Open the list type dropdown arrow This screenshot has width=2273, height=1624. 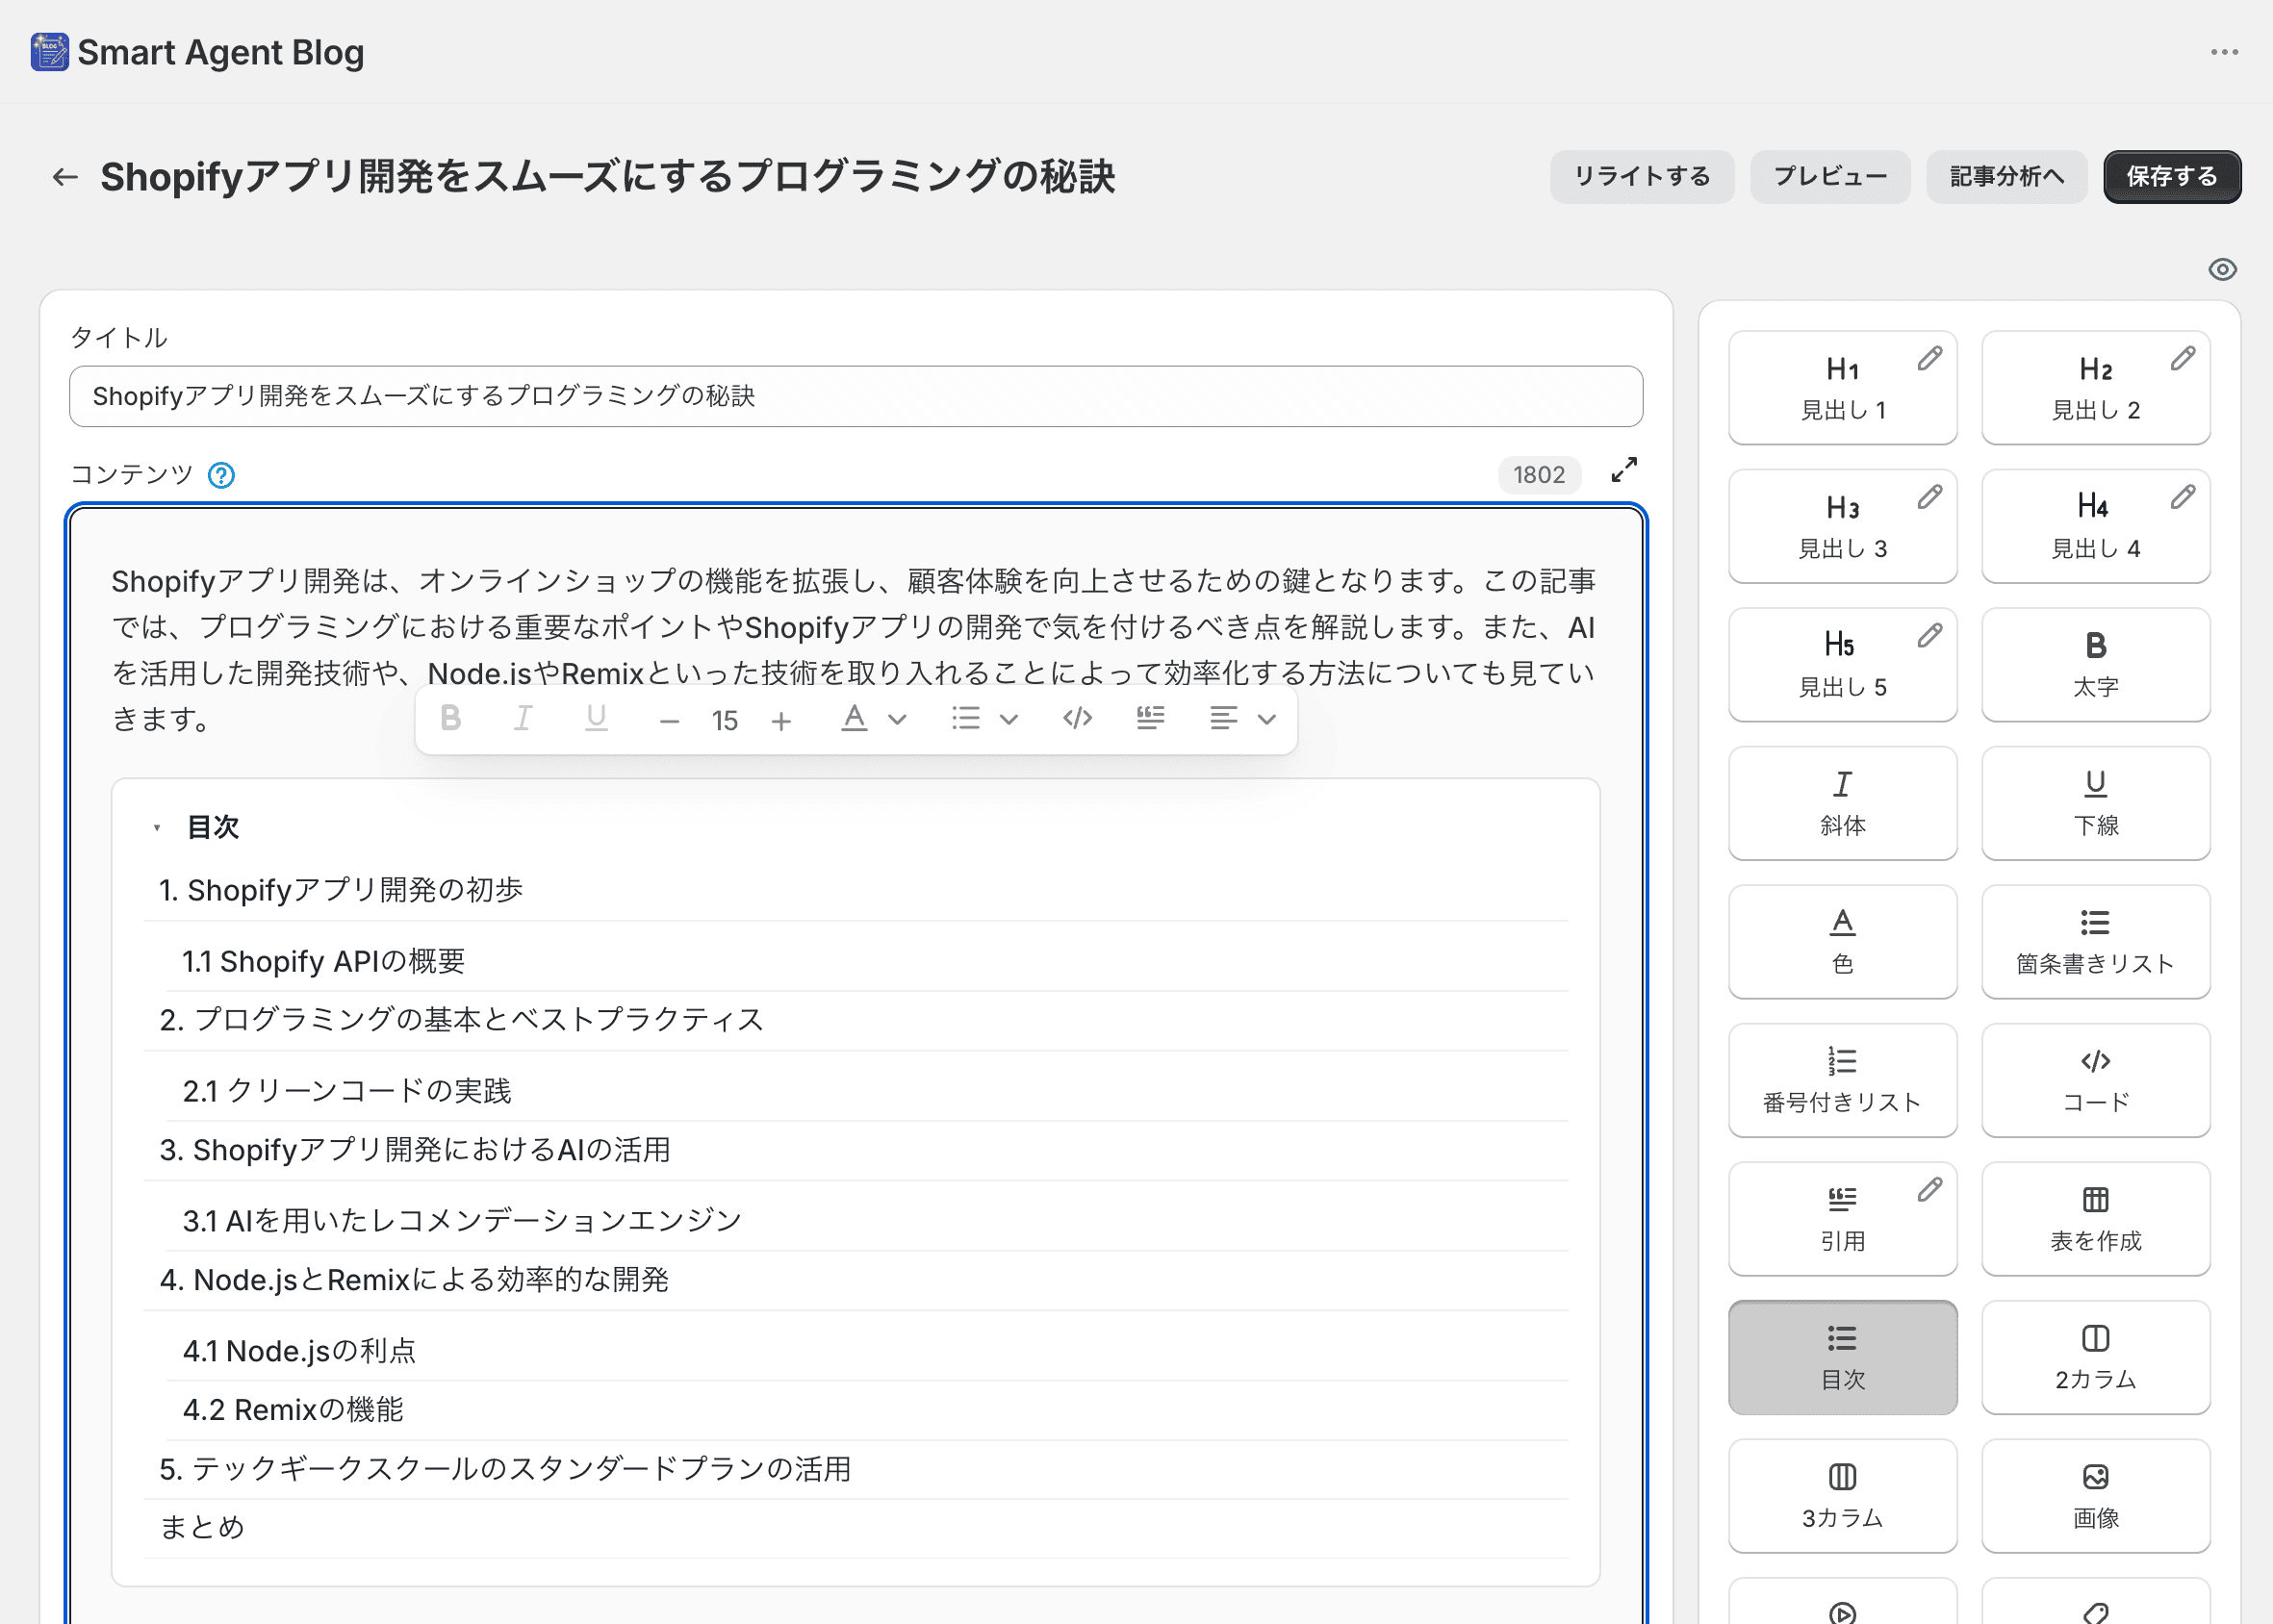point(1009,719)
